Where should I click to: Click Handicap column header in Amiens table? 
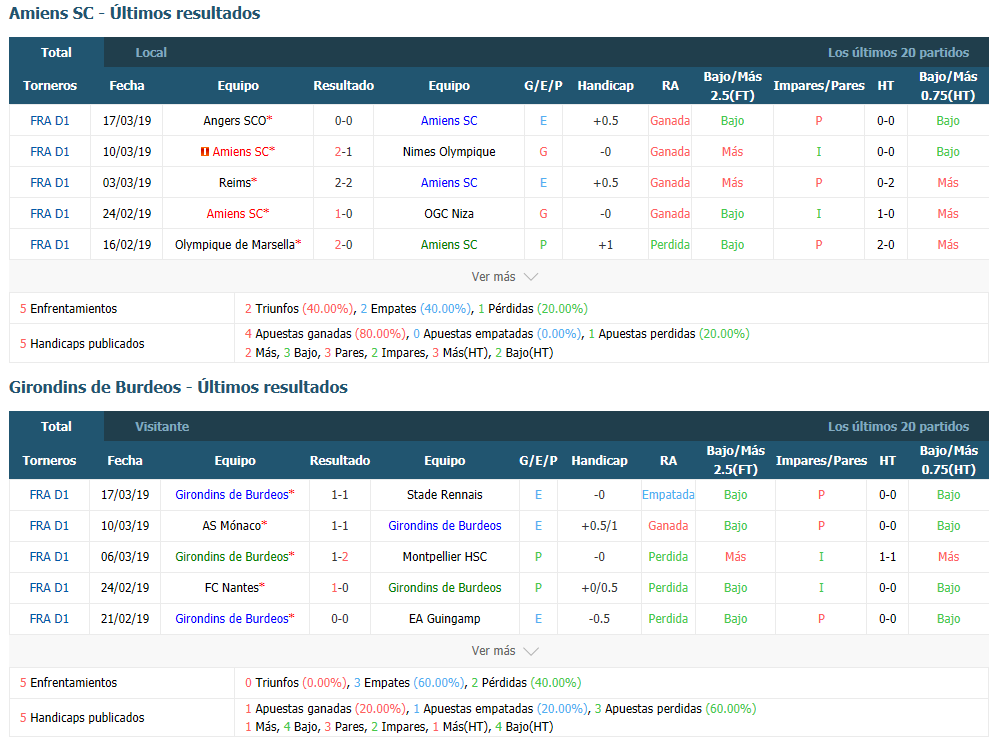606,85
